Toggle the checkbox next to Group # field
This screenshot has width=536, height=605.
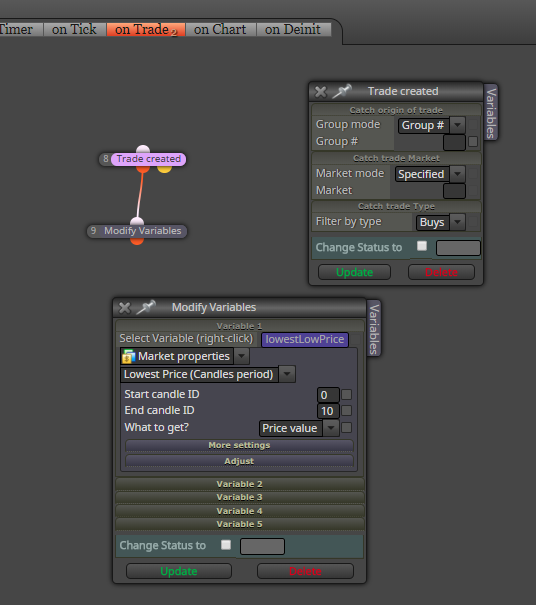pos(473,142)
